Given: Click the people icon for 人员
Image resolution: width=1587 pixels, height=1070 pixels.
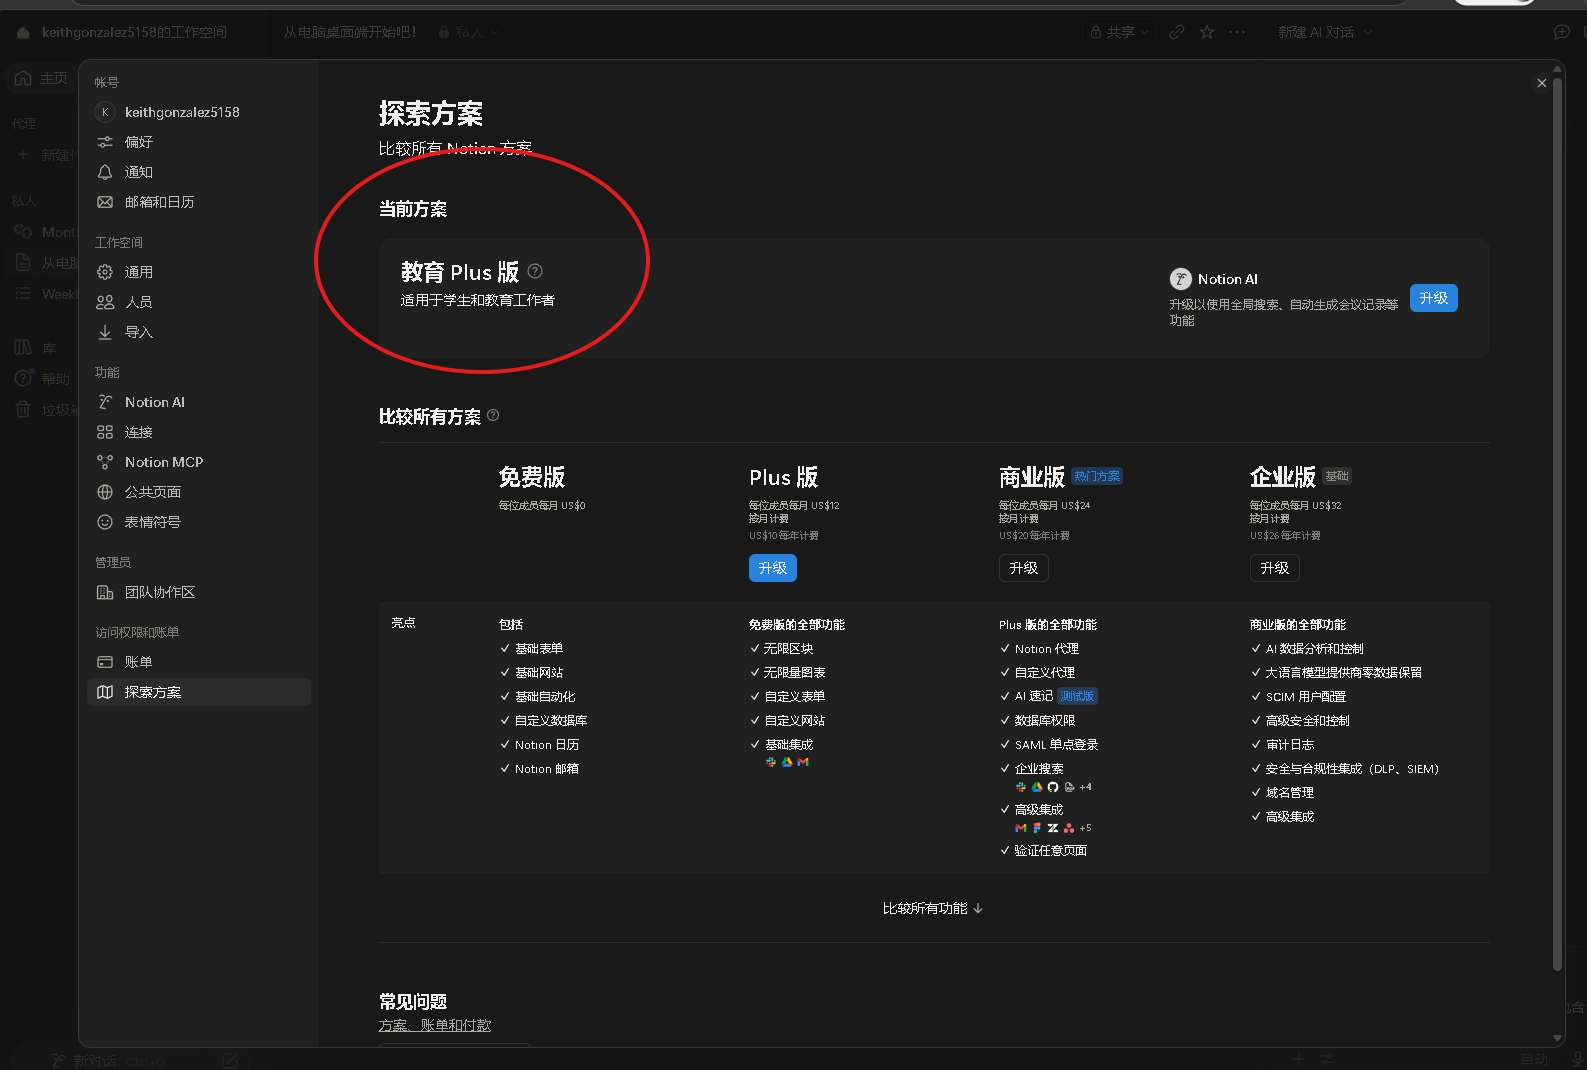Looking at the screenshot, I should pyautogui.click(x=105, y=302).
